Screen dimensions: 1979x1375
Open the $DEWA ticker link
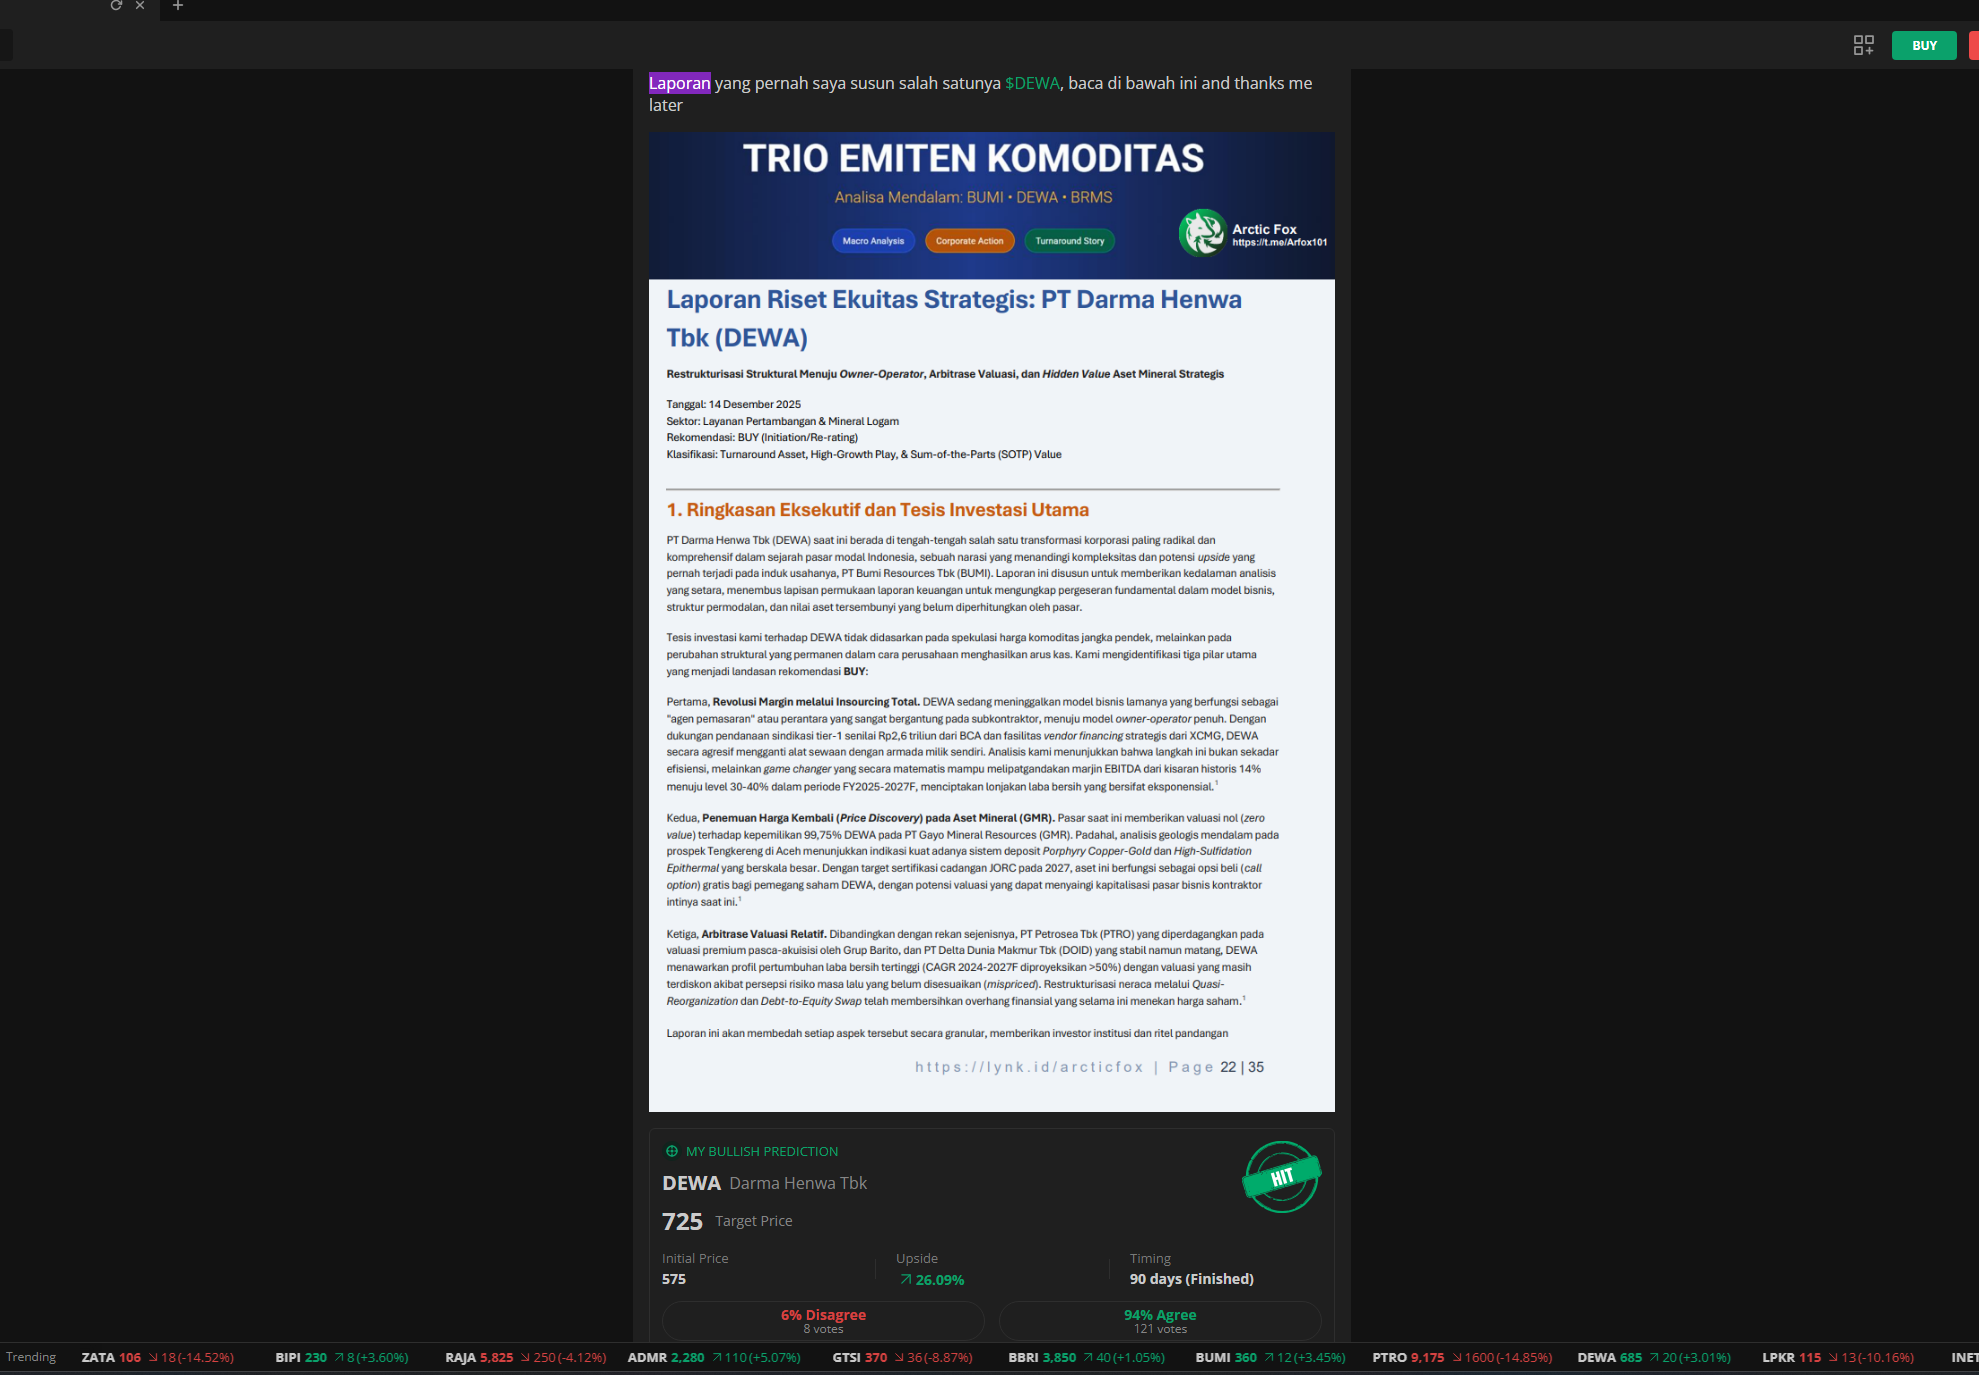[x=1032, y=83]
